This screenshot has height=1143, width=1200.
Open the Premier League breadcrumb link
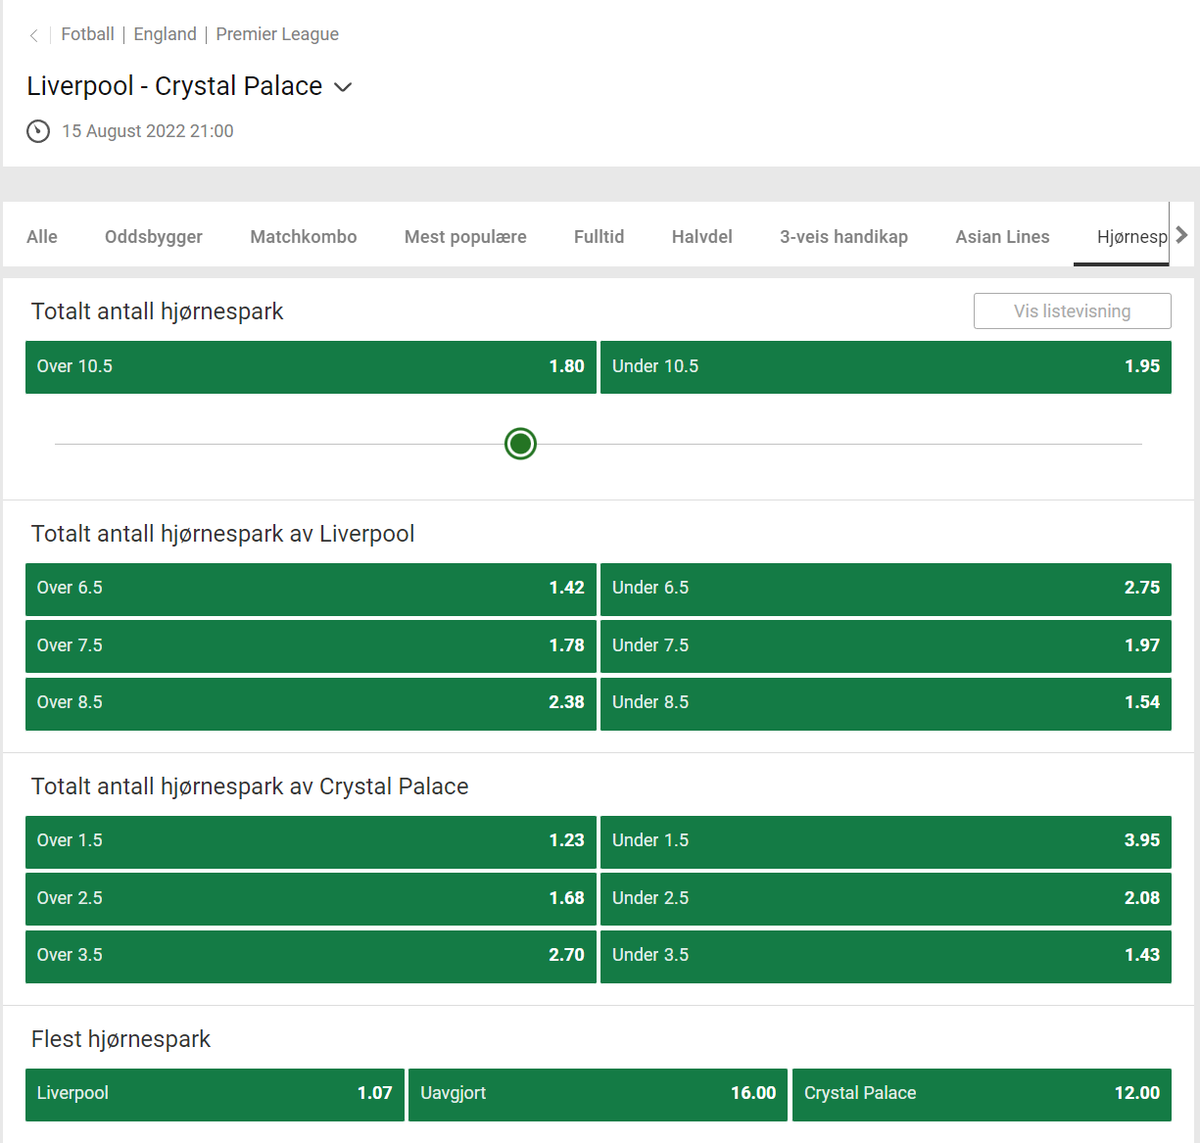(277, 34)
